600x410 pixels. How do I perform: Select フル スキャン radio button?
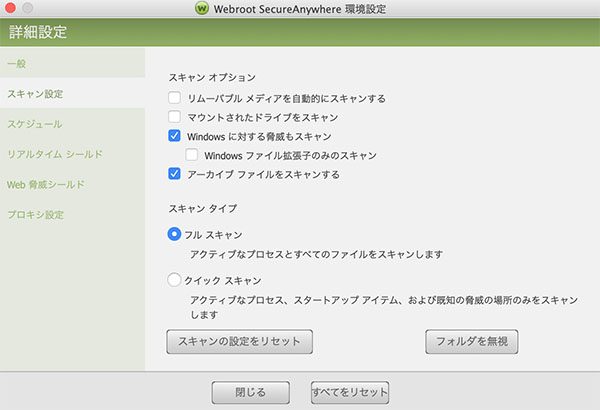pos(174,234)
